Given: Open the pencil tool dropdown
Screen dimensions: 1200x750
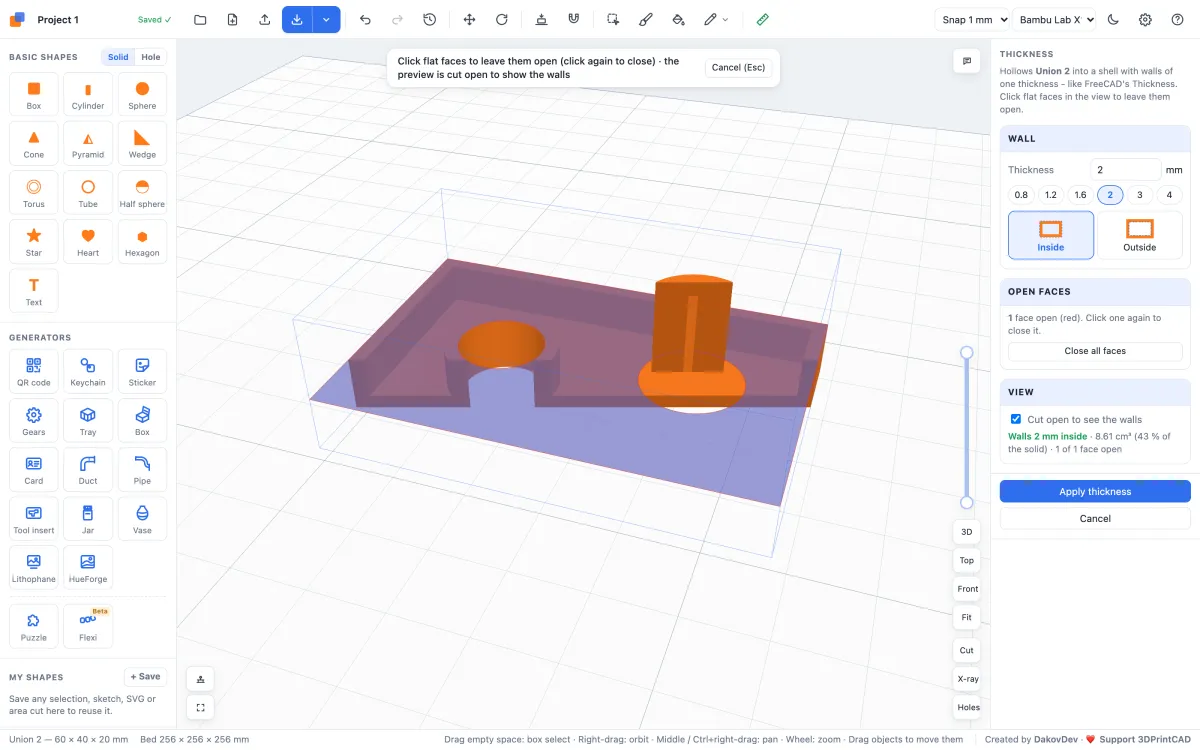Looking at the screenshot, I should coord(716,19).
